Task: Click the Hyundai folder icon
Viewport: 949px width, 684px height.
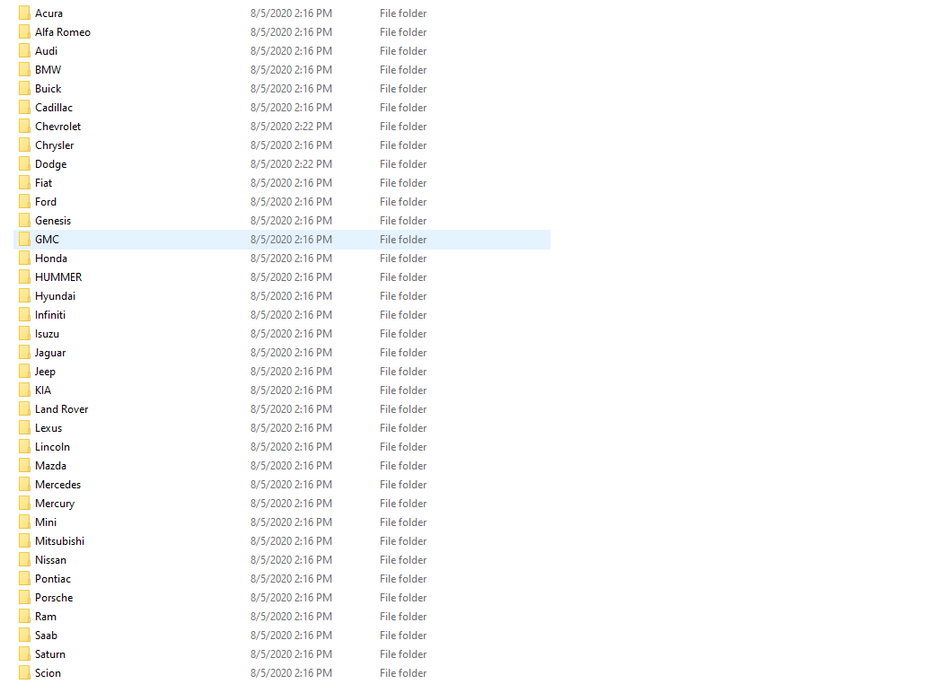Action: pos(24,295)
